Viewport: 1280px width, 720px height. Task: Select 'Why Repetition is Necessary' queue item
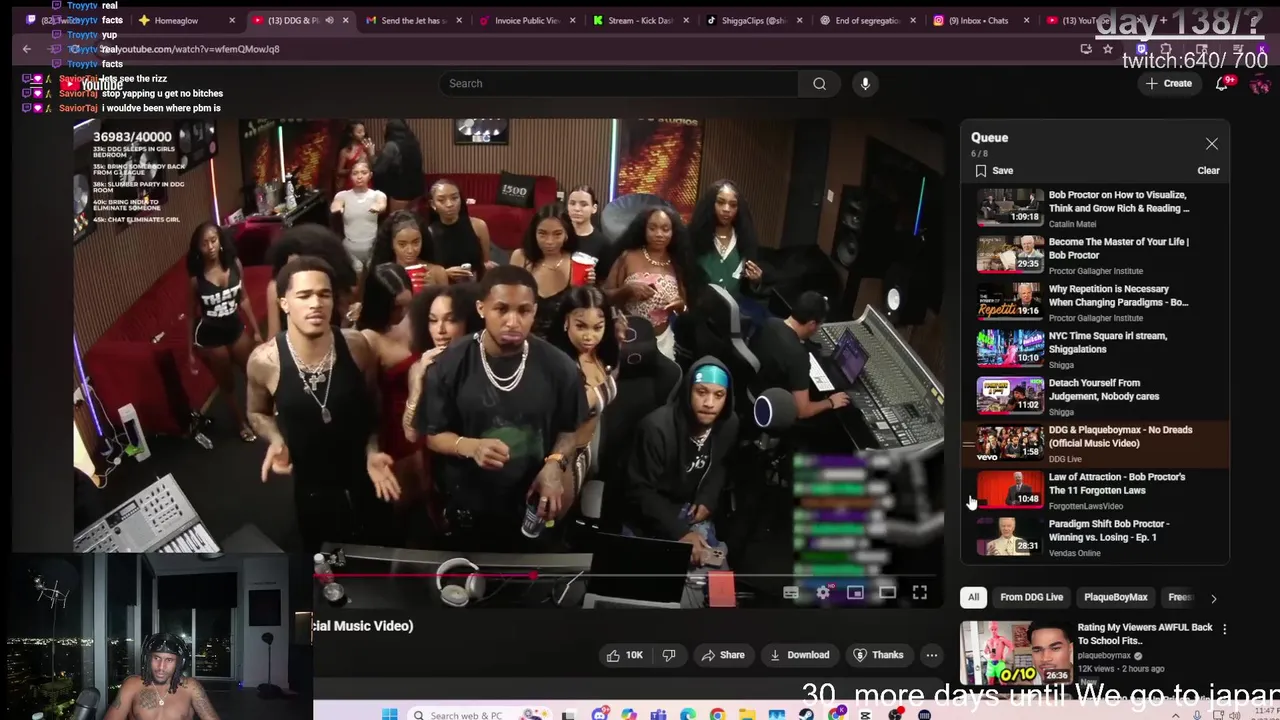click(x=1095, y=302)
